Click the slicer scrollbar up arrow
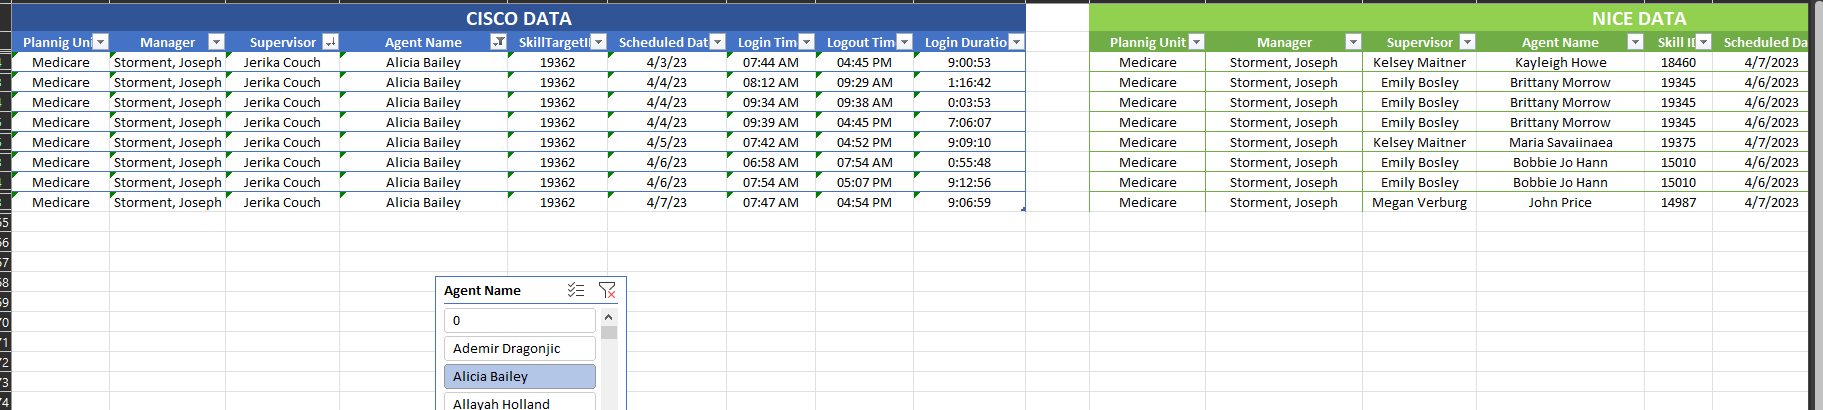This screenshot has width=1823, height=410. click(x=608, y=317)
